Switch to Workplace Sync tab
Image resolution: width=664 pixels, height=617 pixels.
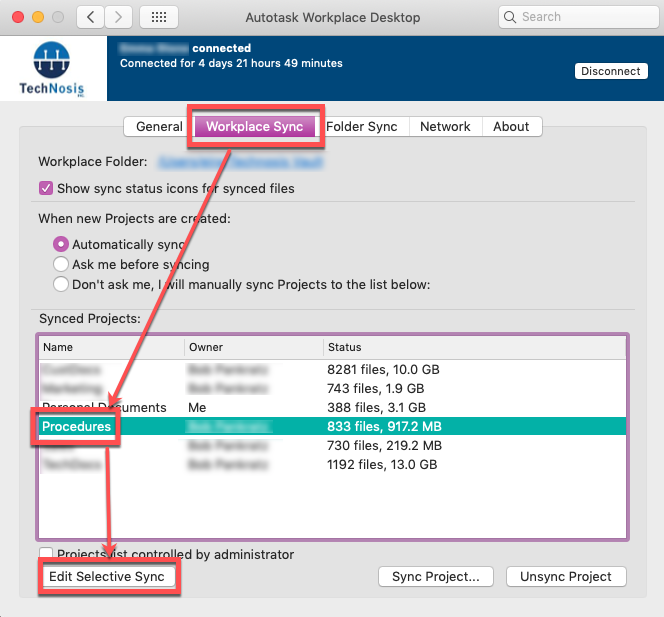(x=255, y=126)
